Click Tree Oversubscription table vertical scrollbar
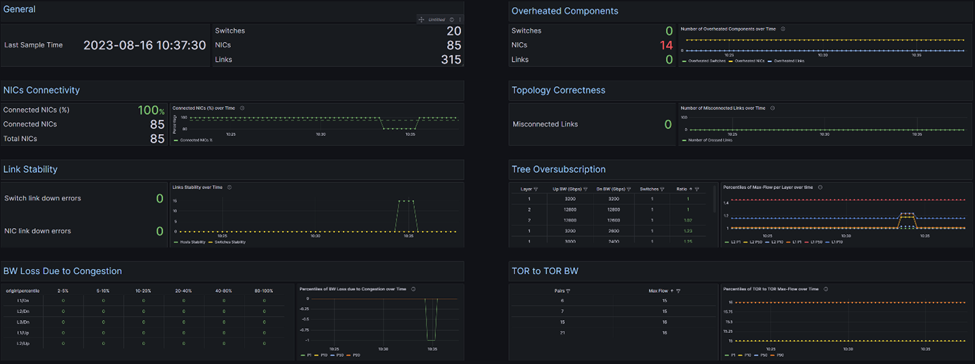Screen dimensions: 975x364 tap(714, 198)
